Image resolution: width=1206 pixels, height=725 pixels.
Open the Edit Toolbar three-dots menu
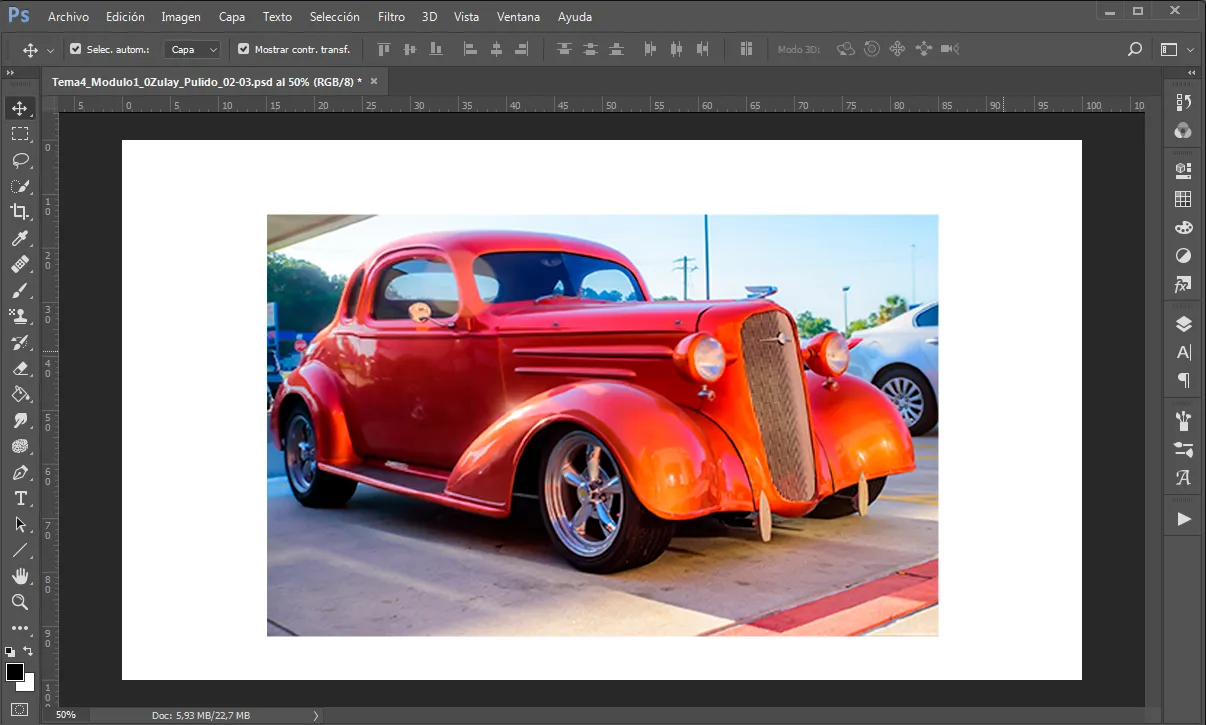click(20, 628)
